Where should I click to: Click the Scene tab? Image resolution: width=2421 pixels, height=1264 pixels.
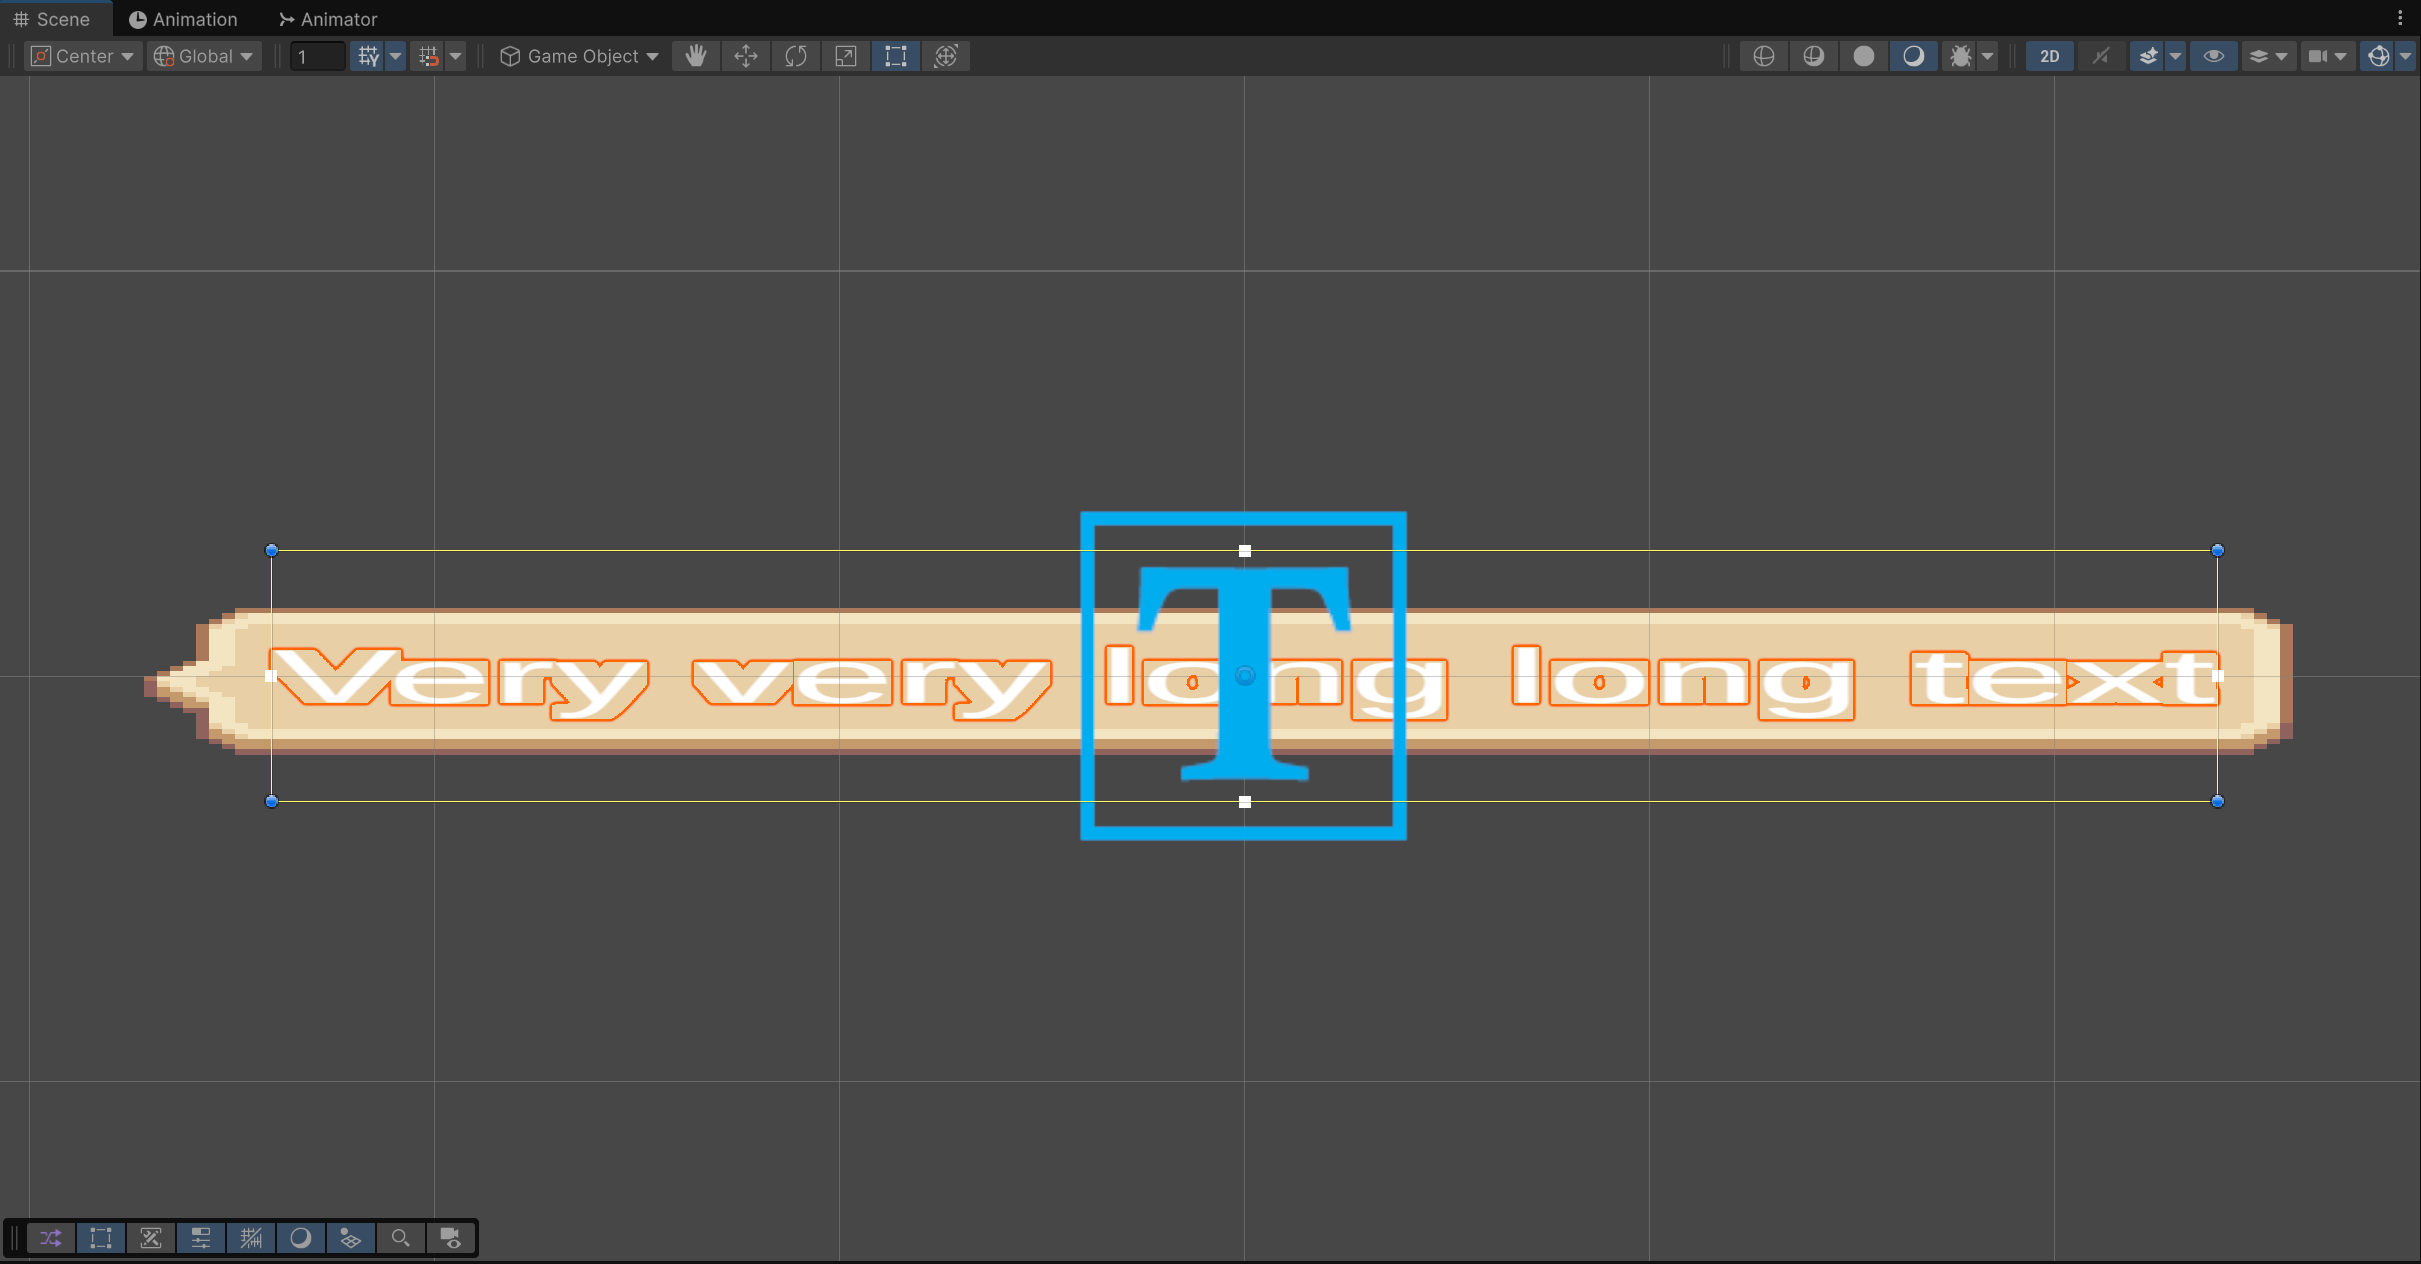[x=52, y=19]
